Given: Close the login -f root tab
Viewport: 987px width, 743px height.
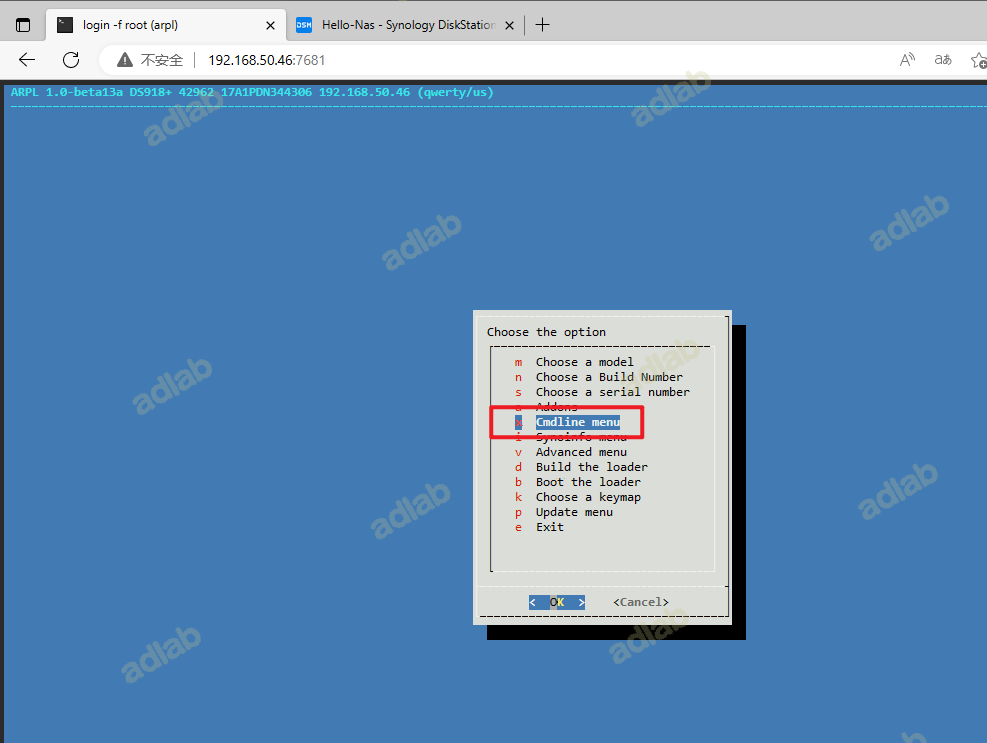Looking at the screenshot, I should [270, 25].
